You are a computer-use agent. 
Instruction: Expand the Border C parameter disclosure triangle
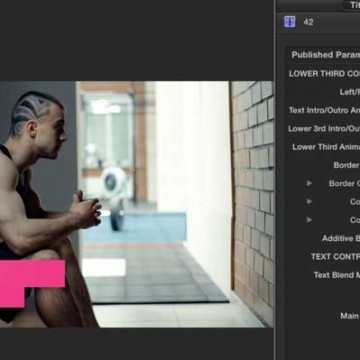[310, 183]
